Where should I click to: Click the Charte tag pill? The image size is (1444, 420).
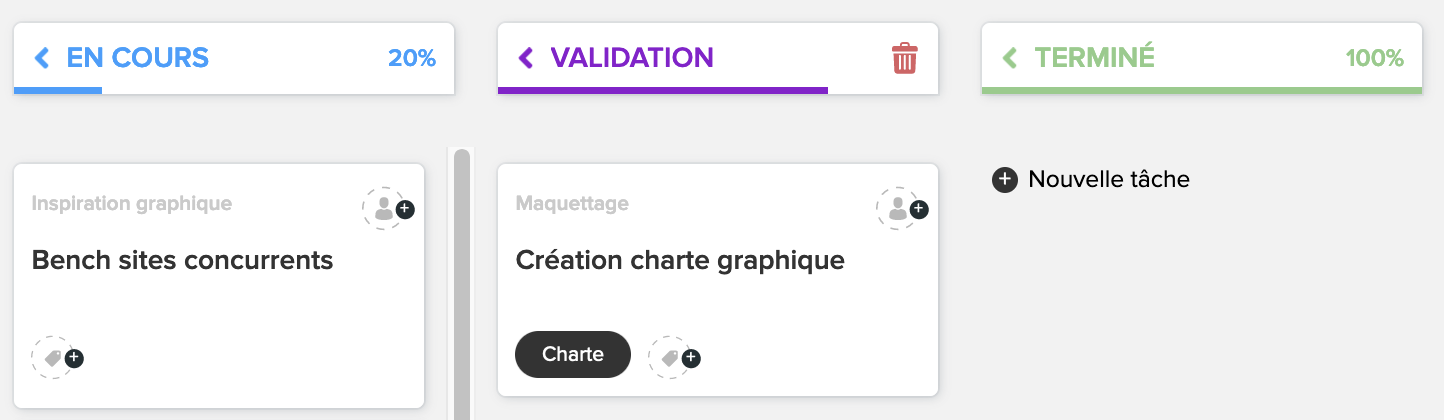click(573, 354)
